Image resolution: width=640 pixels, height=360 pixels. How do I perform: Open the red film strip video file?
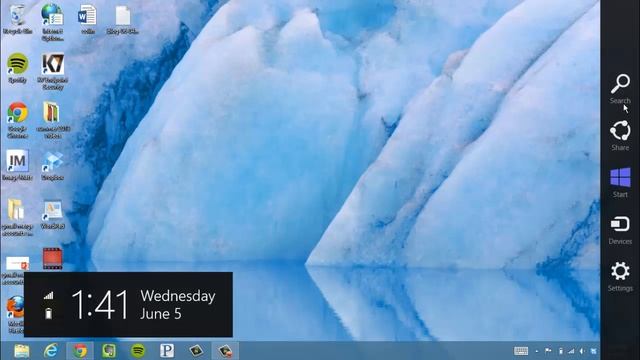point(53,259)
